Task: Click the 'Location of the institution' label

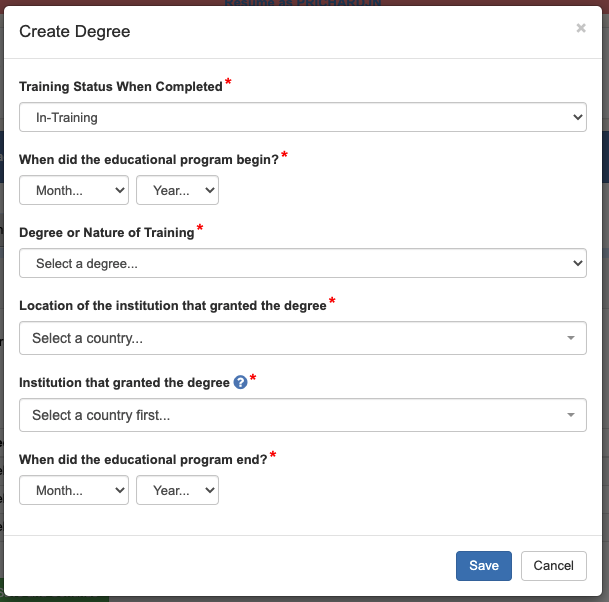Action: (x=173, y=306)
